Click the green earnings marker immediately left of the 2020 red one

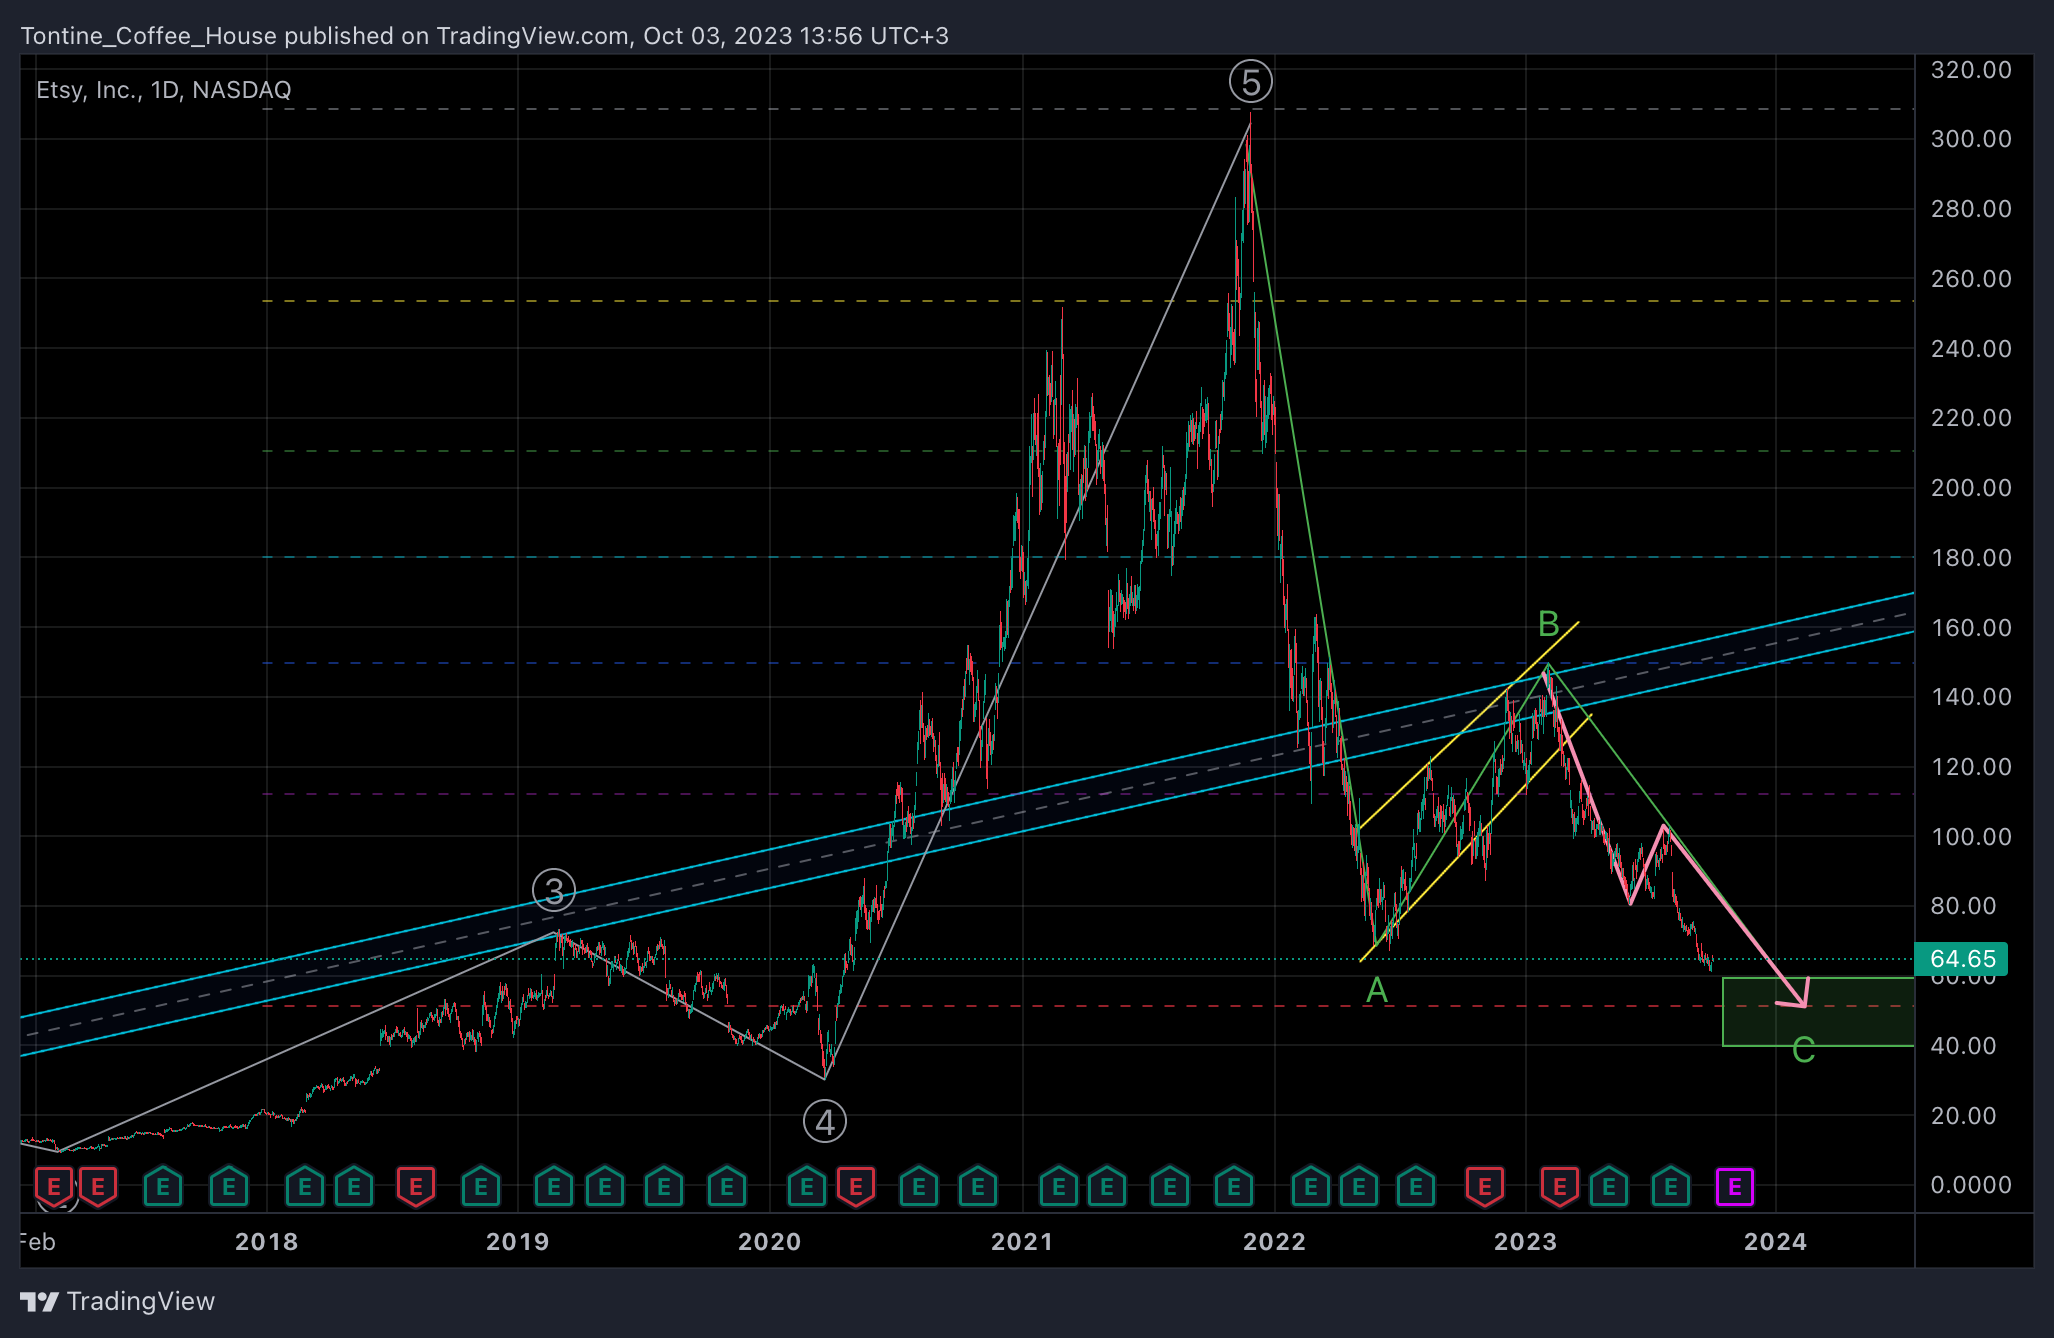click(807, 1187)
